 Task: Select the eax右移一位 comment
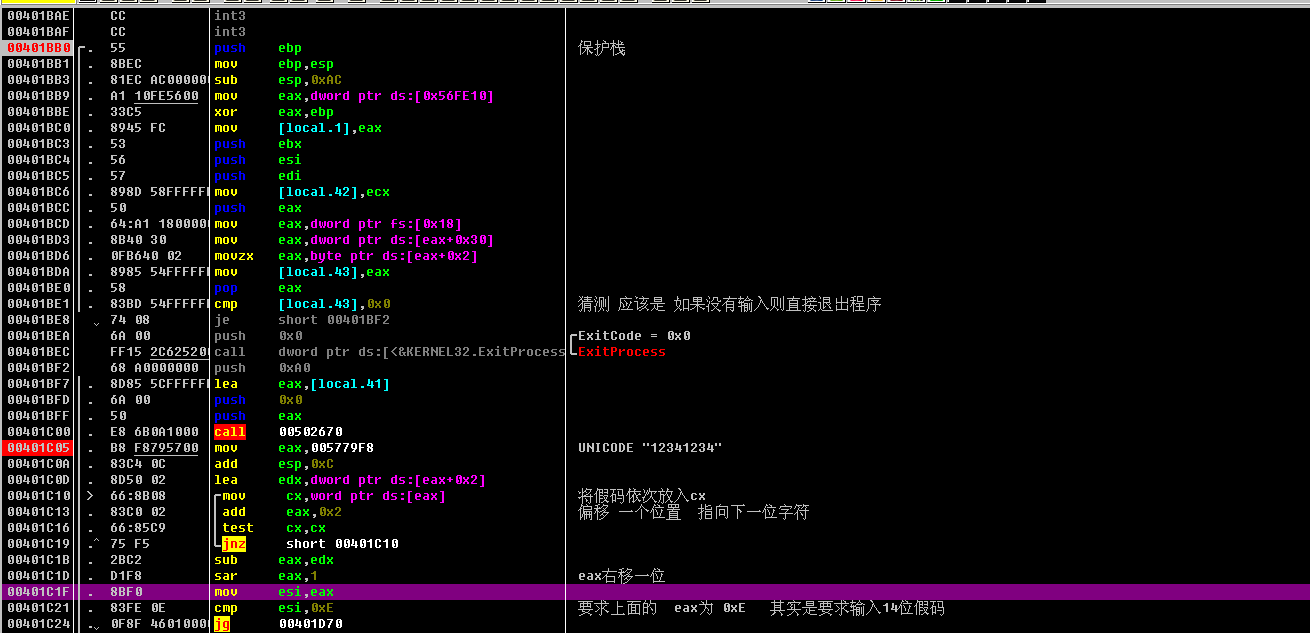click(x=621, y=576)
